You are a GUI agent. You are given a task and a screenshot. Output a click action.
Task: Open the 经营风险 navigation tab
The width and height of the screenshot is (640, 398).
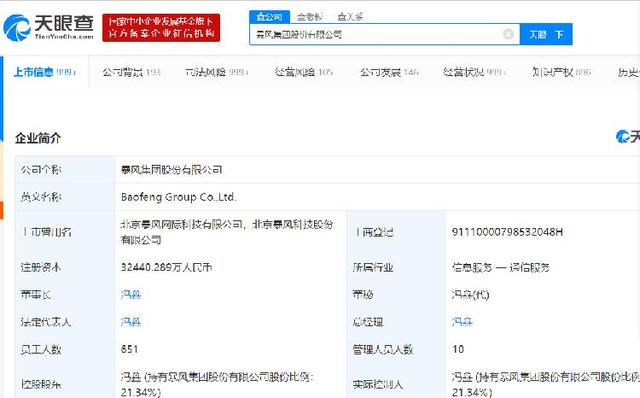coord(304,72)
